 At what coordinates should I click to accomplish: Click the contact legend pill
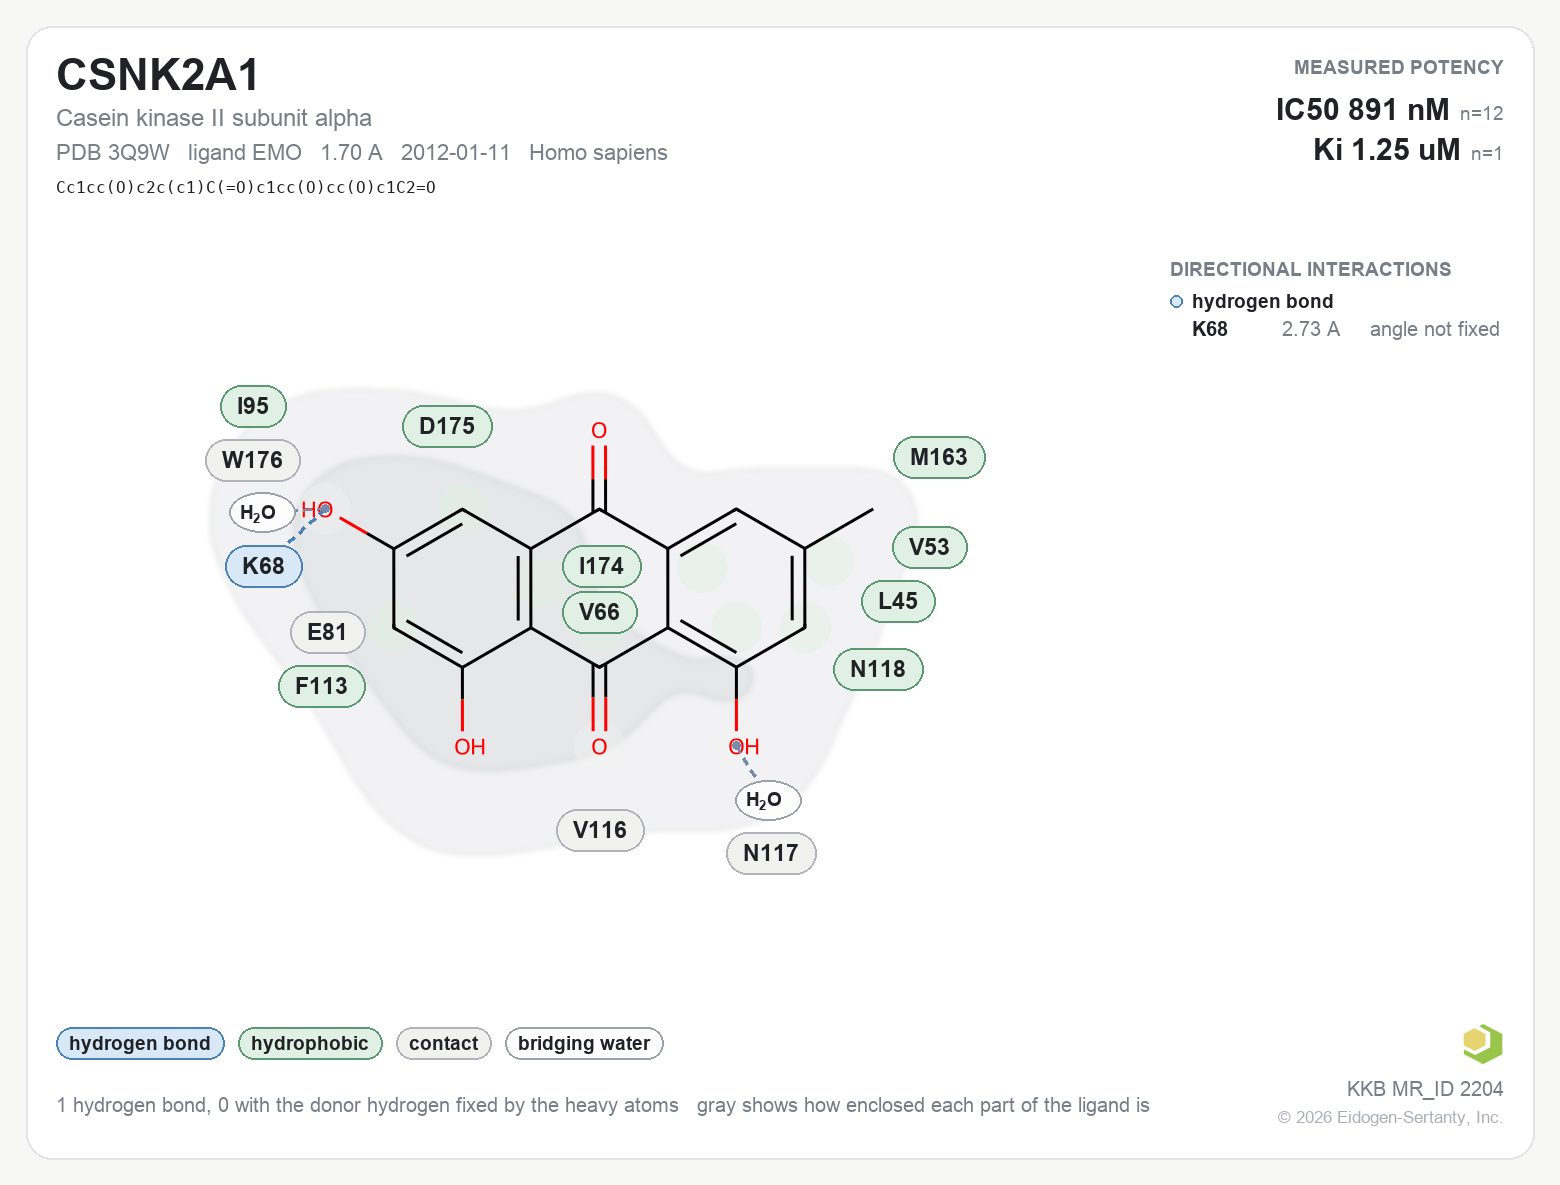444,1043
